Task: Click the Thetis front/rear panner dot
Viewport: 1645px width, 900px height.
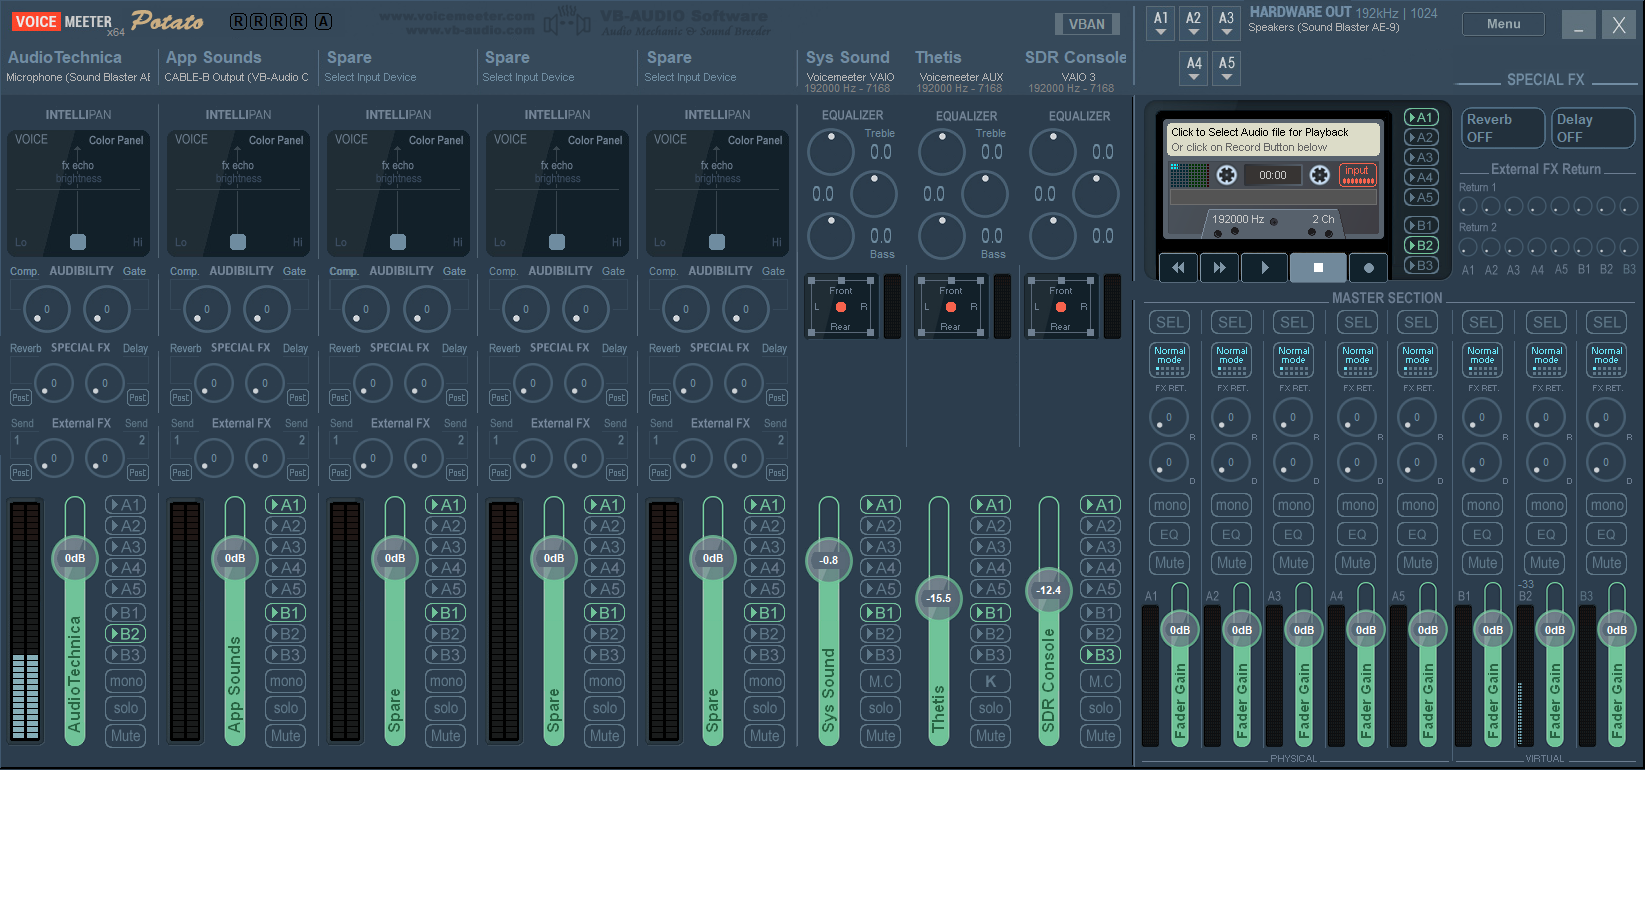Action: click(x=951, y=307)
